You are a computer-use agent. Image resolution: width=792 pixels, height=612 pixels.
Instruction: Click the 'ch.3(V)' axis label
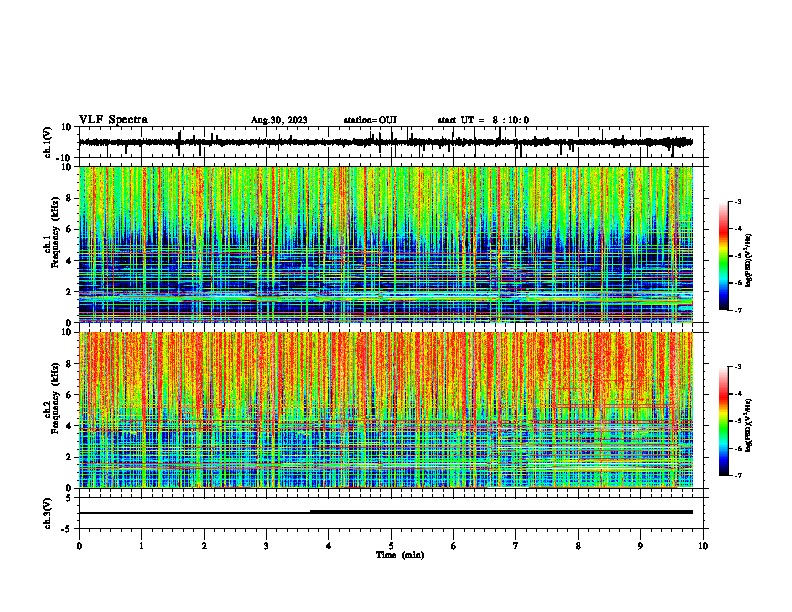click(48, 513)
